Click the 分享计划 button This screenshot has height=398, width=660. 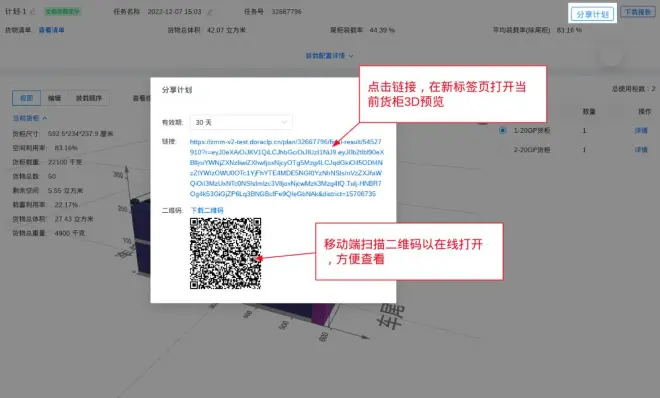[593, 14]
